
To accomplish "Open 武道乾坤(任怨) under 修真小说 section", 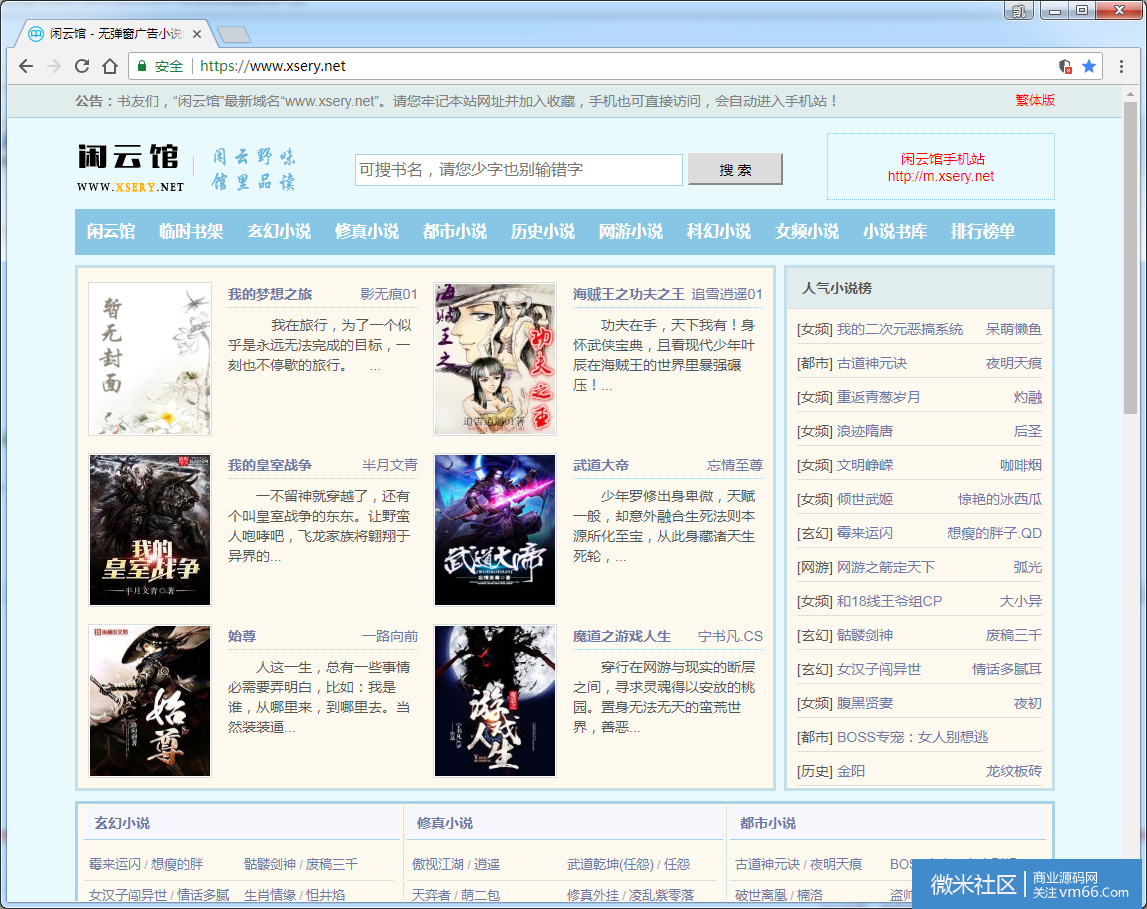I will coord(610,864).
